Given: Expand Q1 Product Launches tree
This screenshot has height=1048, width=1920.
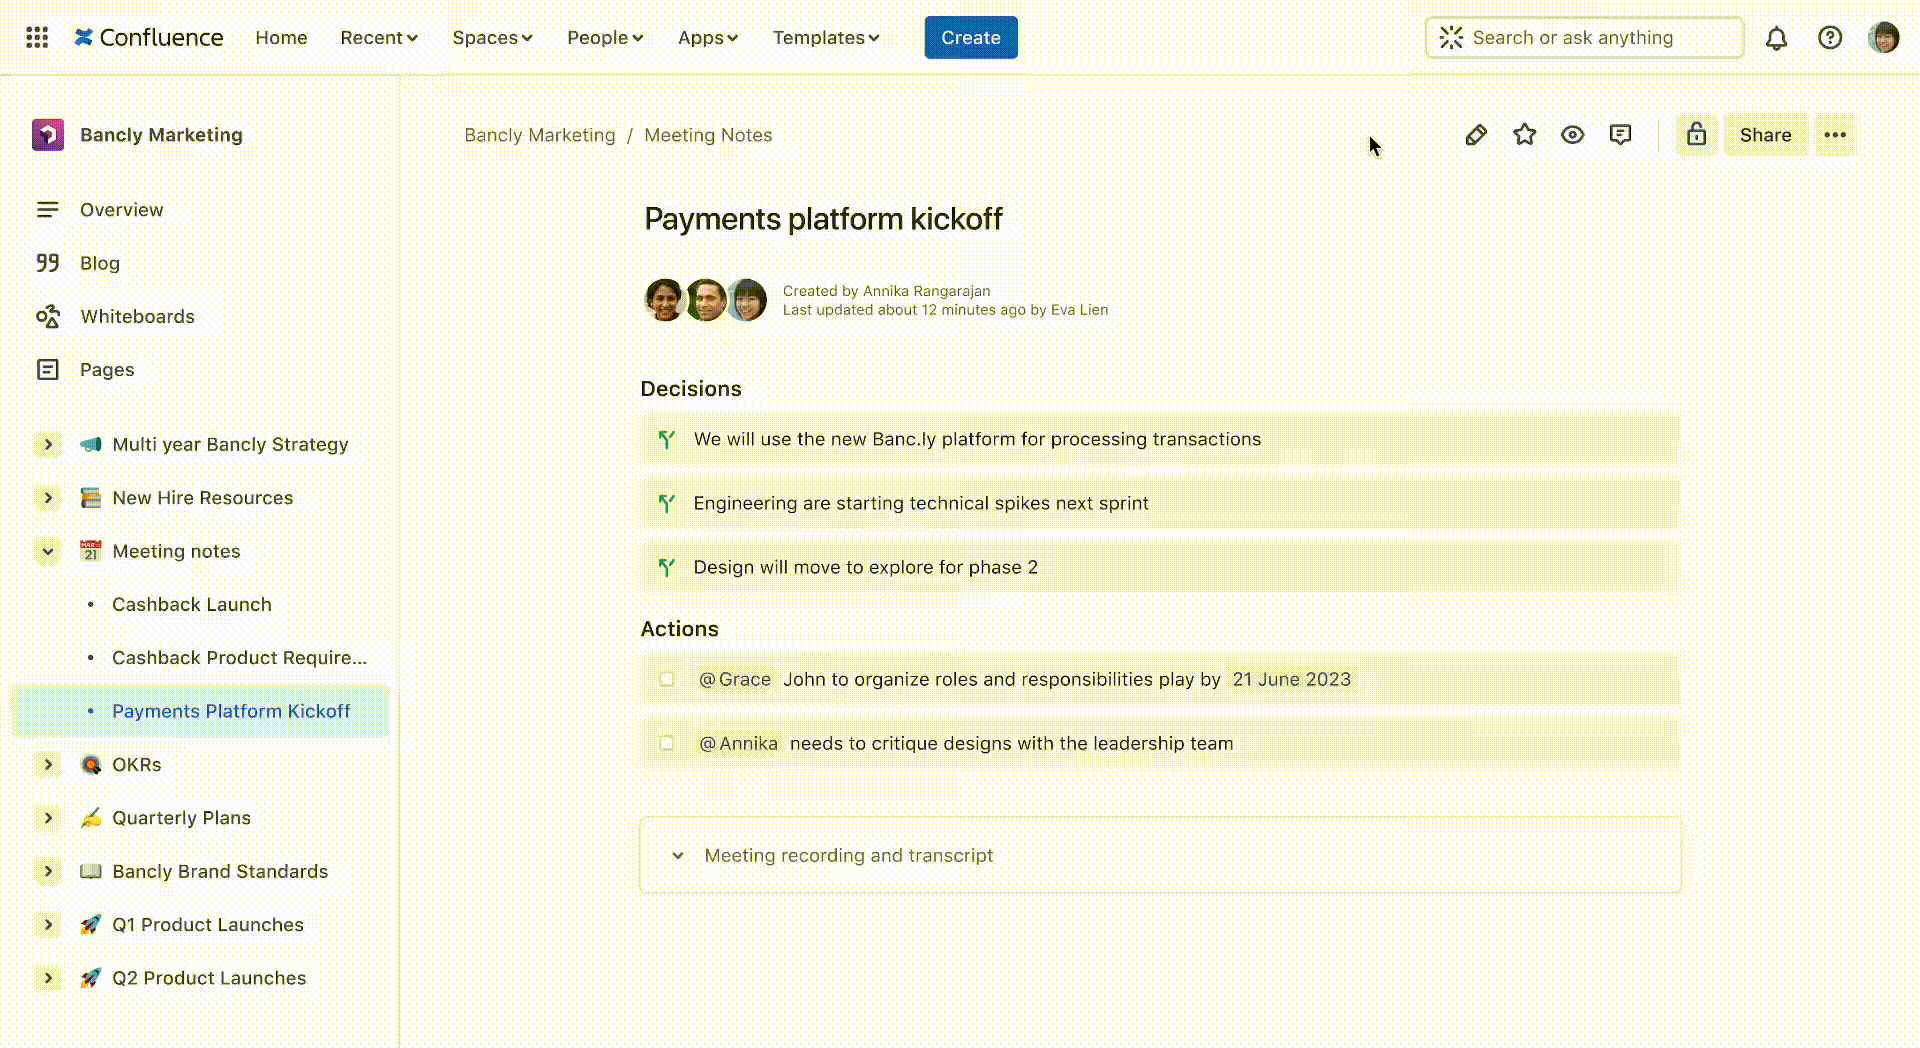Looking at the screenshot, I should 48,925.
